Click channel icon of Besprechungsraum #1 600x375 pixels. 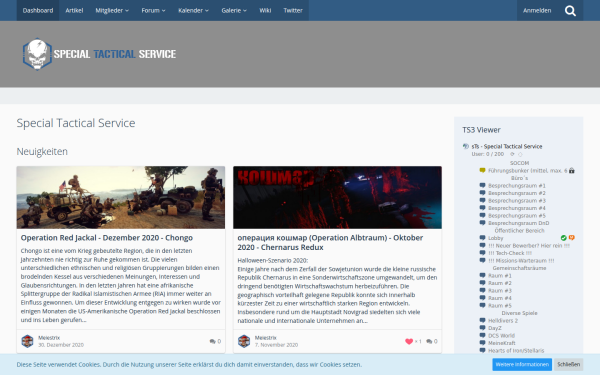[x=483, y=185]
